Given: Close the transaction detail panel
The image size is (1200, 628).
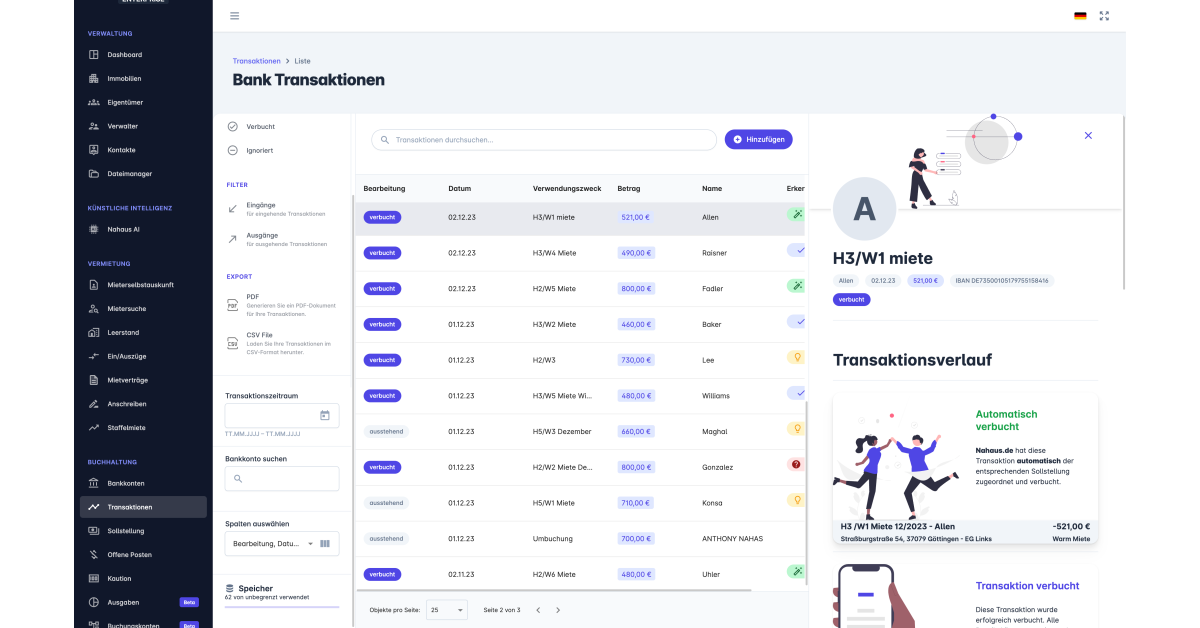Looking at the screenshot, I should pos(1088,135).
